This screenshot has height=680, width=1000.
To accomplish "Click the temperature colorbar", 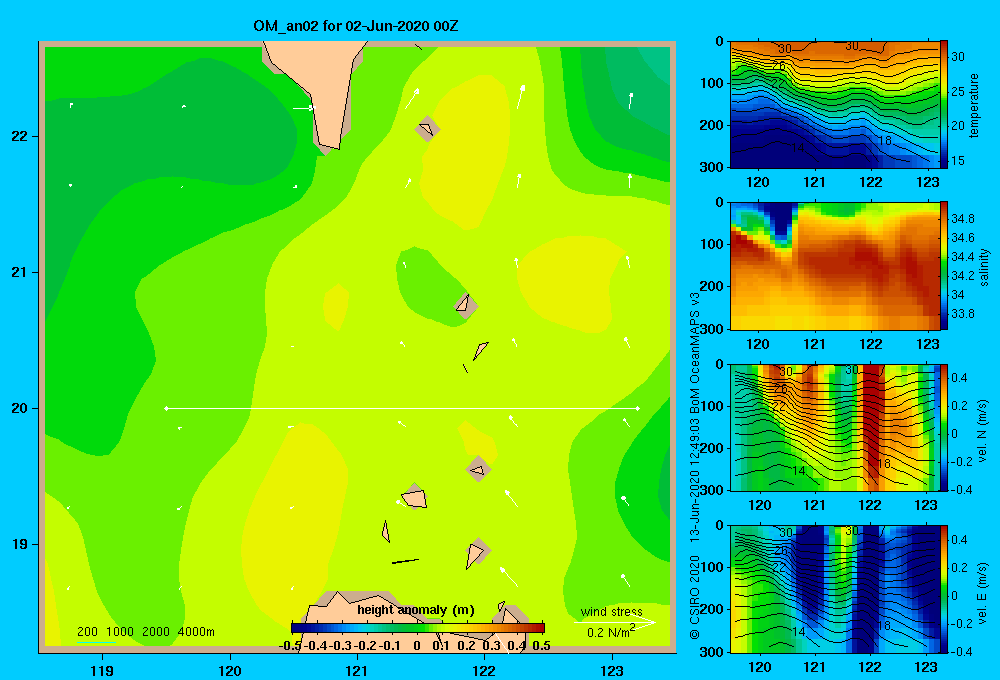I will (944, 105).
